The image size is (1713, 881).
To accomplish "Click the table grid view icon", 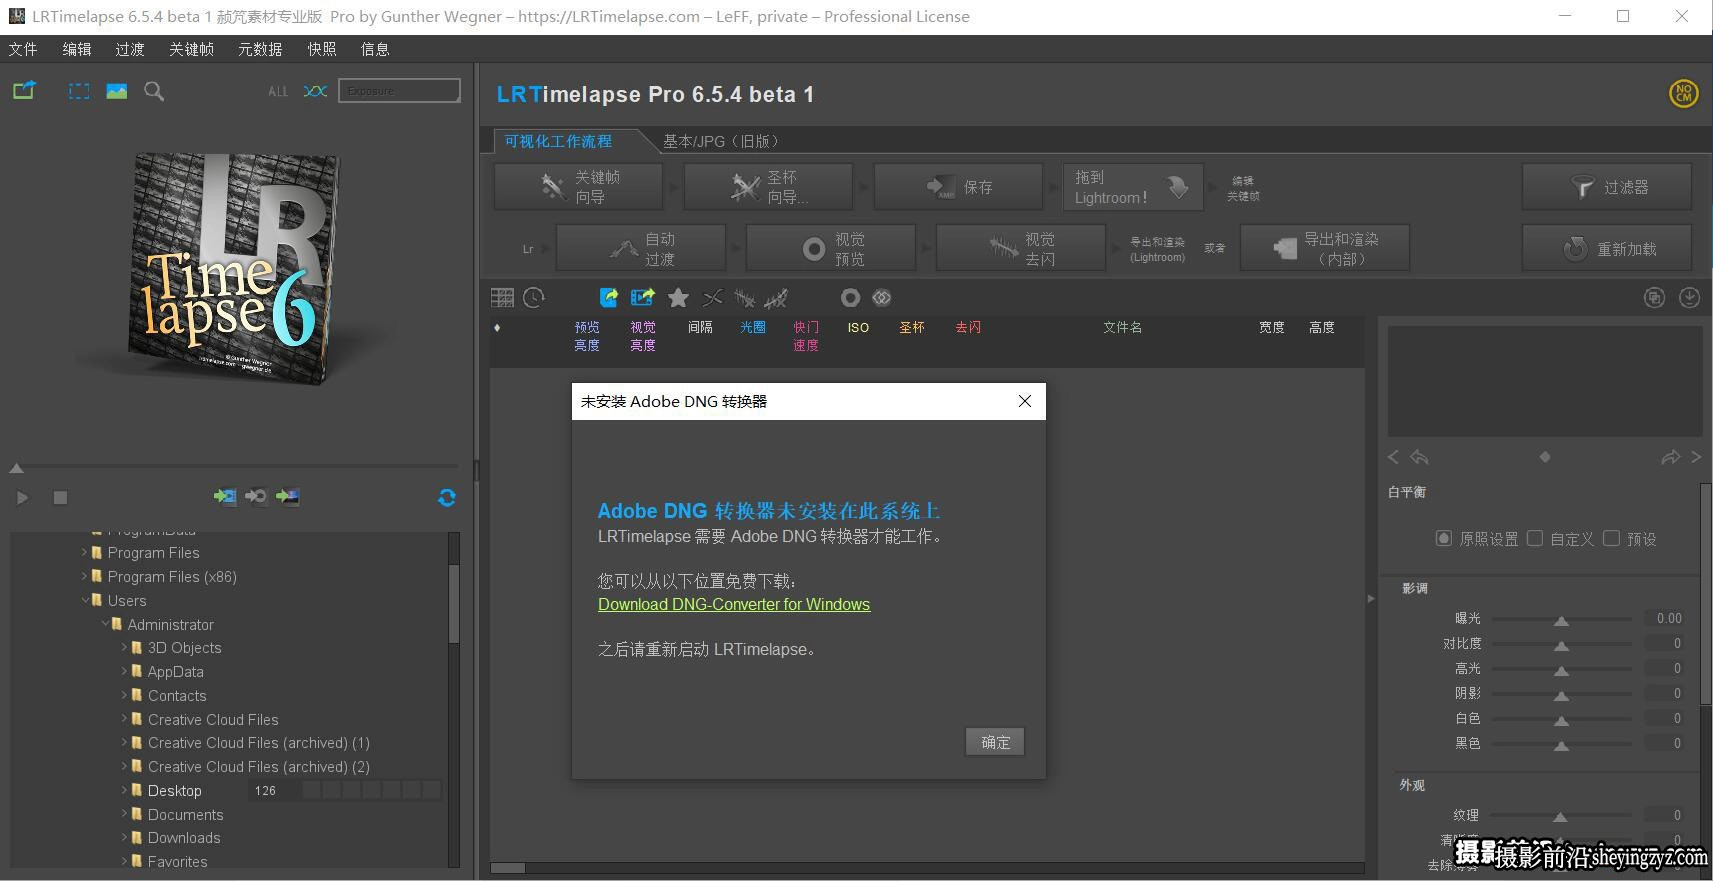I will point(502,297).
